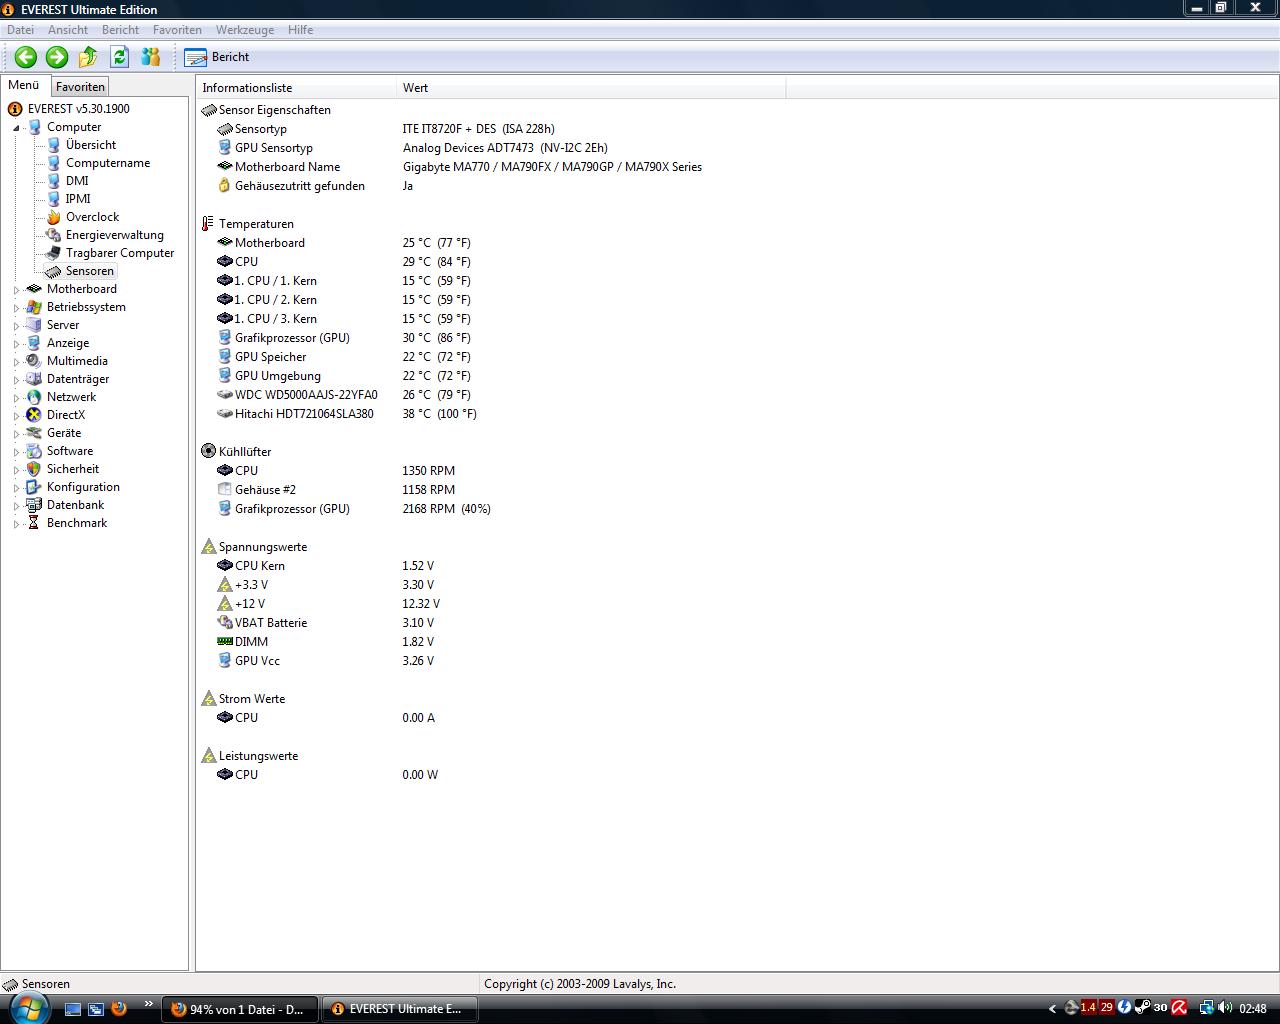Switch to '94% von 1 Datei' taskbar window

coord(240,1009)
